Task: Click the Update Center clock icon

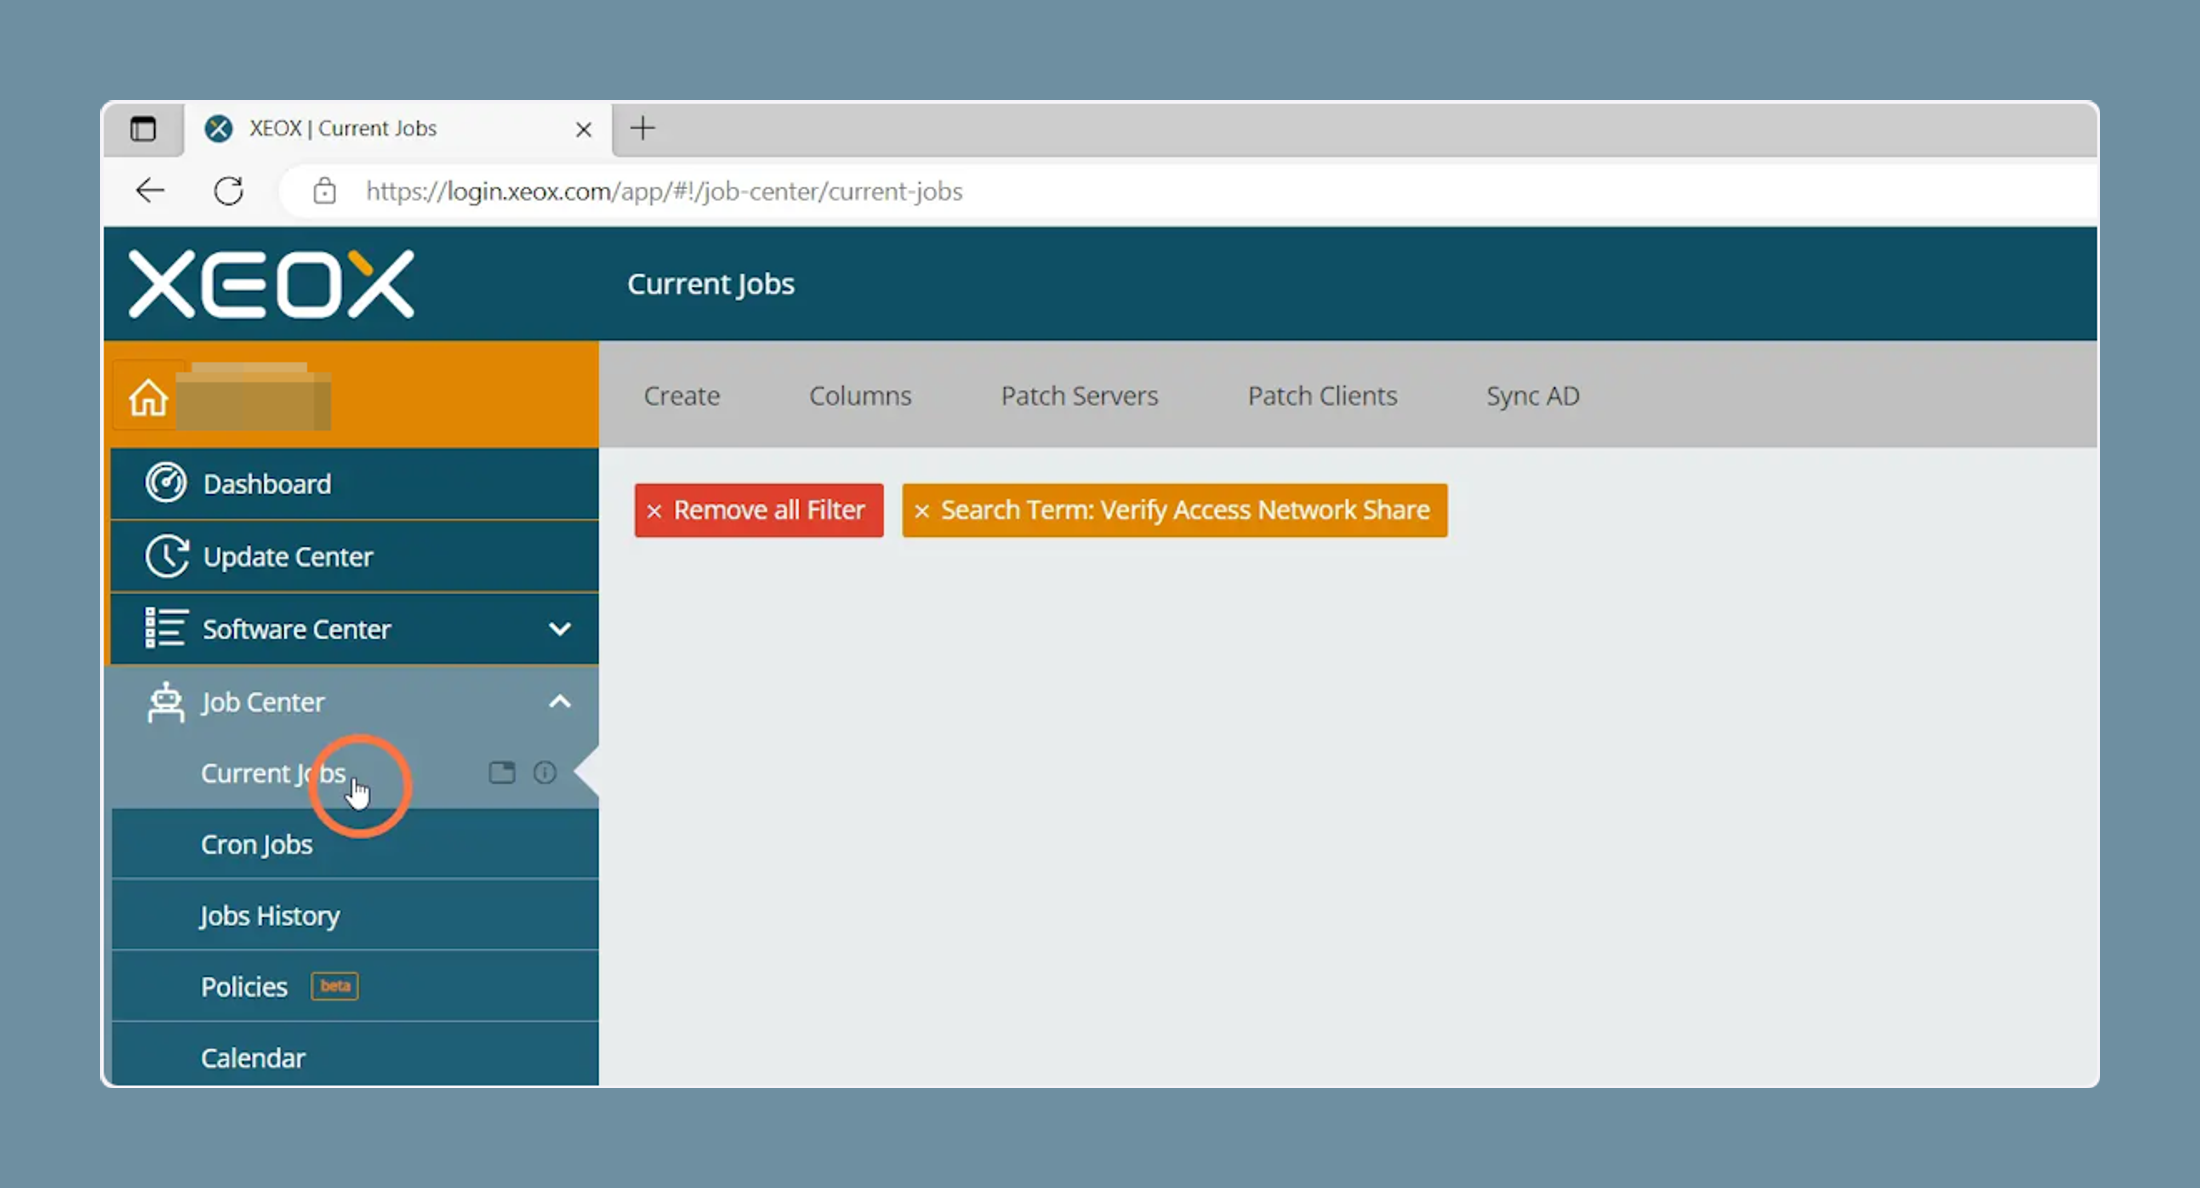Action: pyautogui.click(x=166, y=556)
